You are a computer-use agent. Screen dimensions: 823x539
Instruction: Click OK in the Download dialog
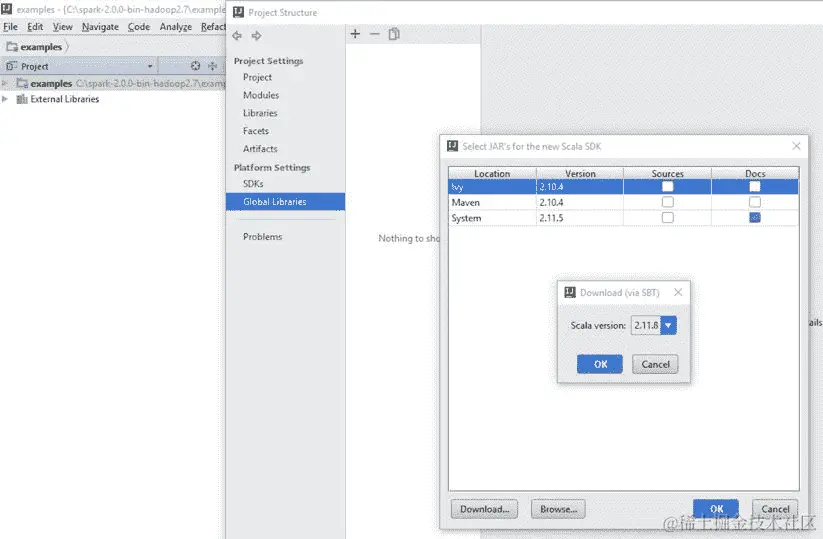coord(600,364)
